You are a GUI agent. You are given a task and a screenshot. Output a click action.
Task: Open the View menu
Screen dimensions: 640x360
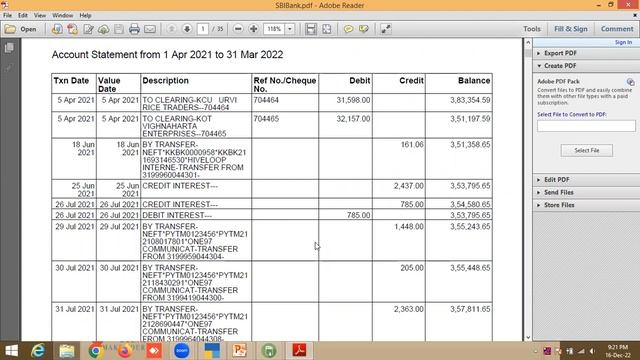click(40, 16)
